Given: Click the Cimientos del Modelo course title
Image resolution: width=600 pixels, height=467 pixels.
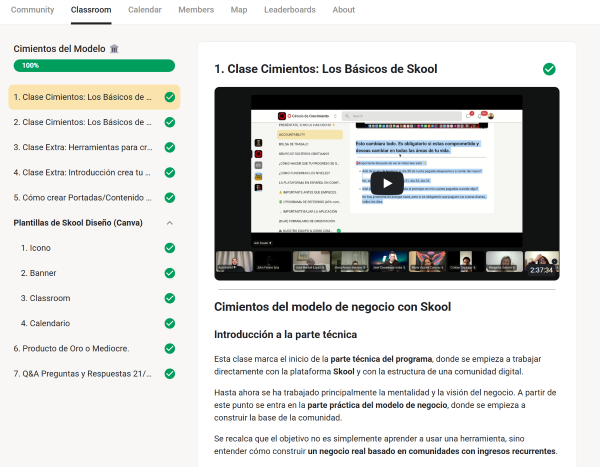Looking at the screenshot, I should (x=59, y=49).
